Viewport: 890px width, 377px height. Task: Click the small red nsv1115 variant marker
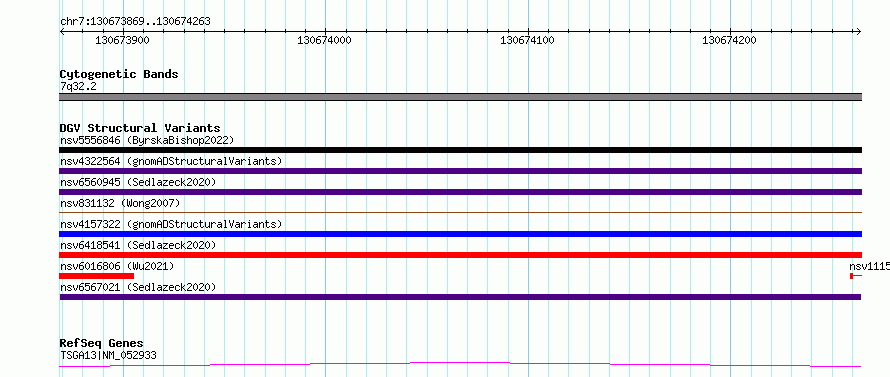click(x=856, y=276)
